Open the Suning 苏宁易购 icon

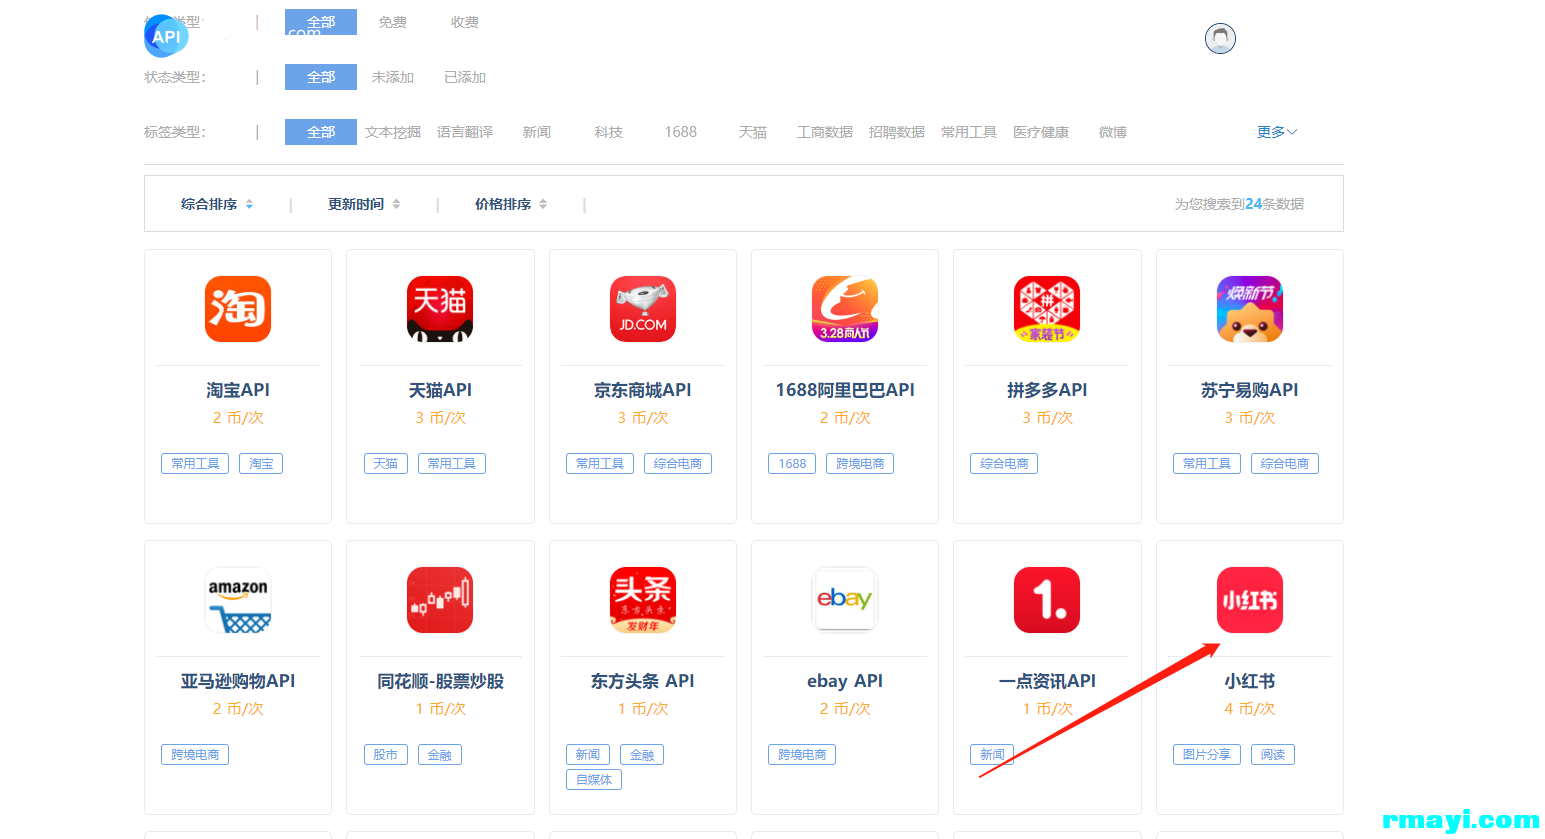[1250, 309]
